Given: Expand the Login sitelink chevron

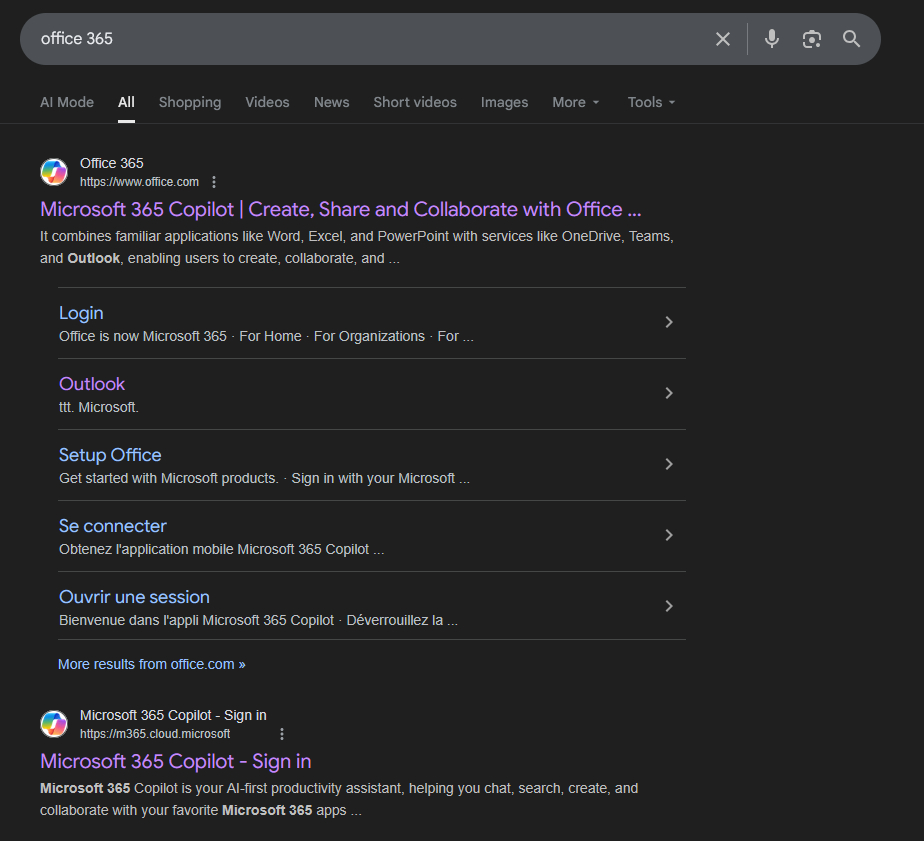Looking at the screenshot, I should (669, 322).
